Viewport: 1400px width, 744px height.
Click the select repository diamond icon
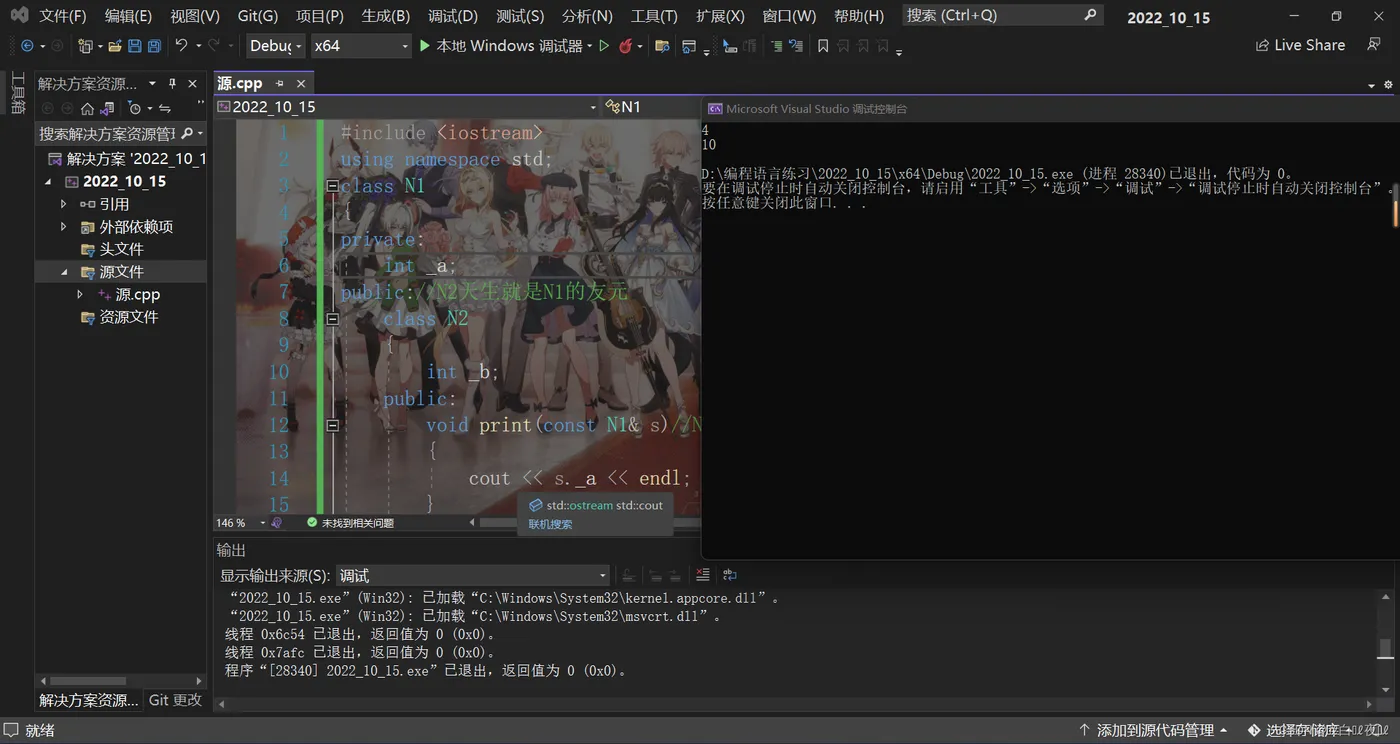(x=1253, y=731)
